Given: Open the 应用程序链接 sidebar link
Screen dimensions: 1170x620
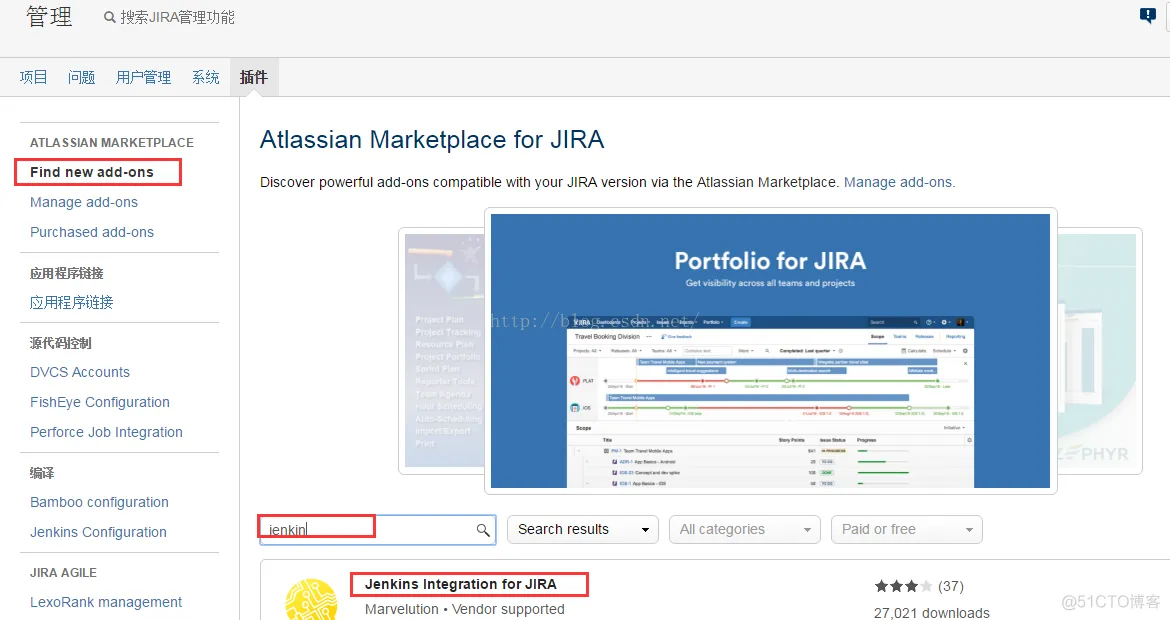Looking at the screenshot, I should (72, 302).
